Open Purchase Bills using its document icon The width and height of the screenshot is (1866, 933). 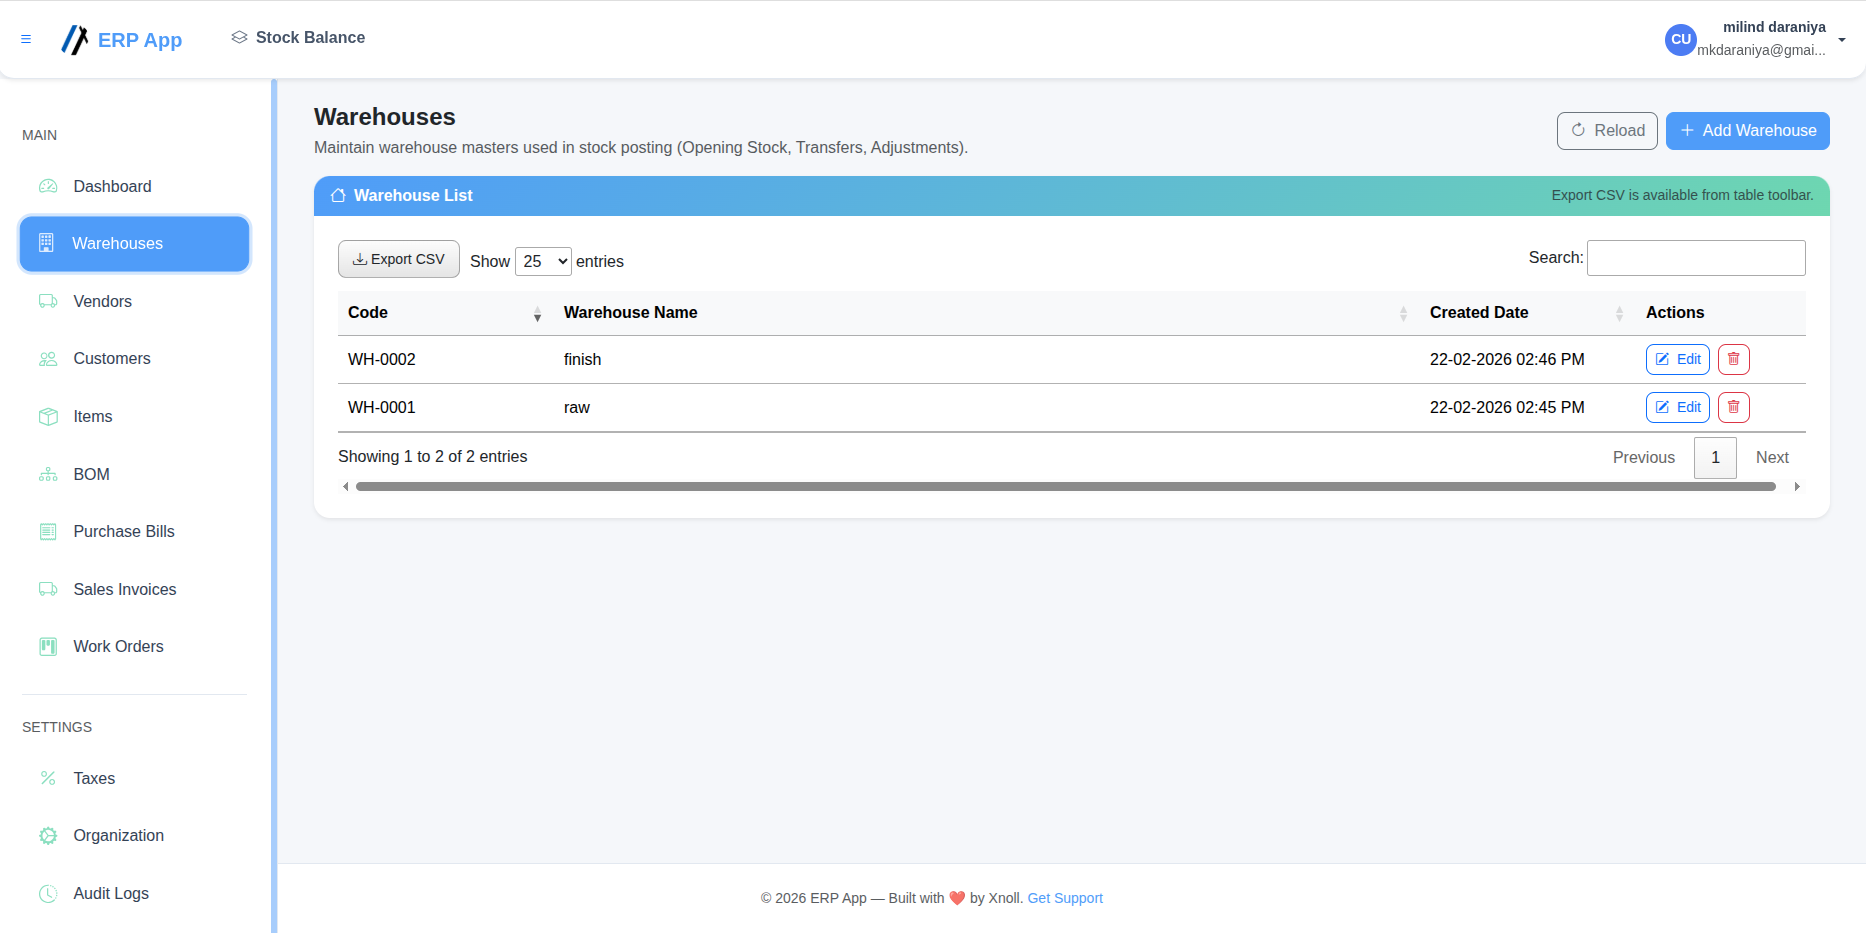47,531
